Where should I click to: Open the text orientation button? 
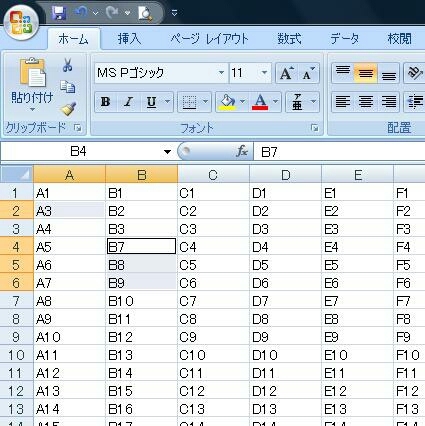(415, 73)
